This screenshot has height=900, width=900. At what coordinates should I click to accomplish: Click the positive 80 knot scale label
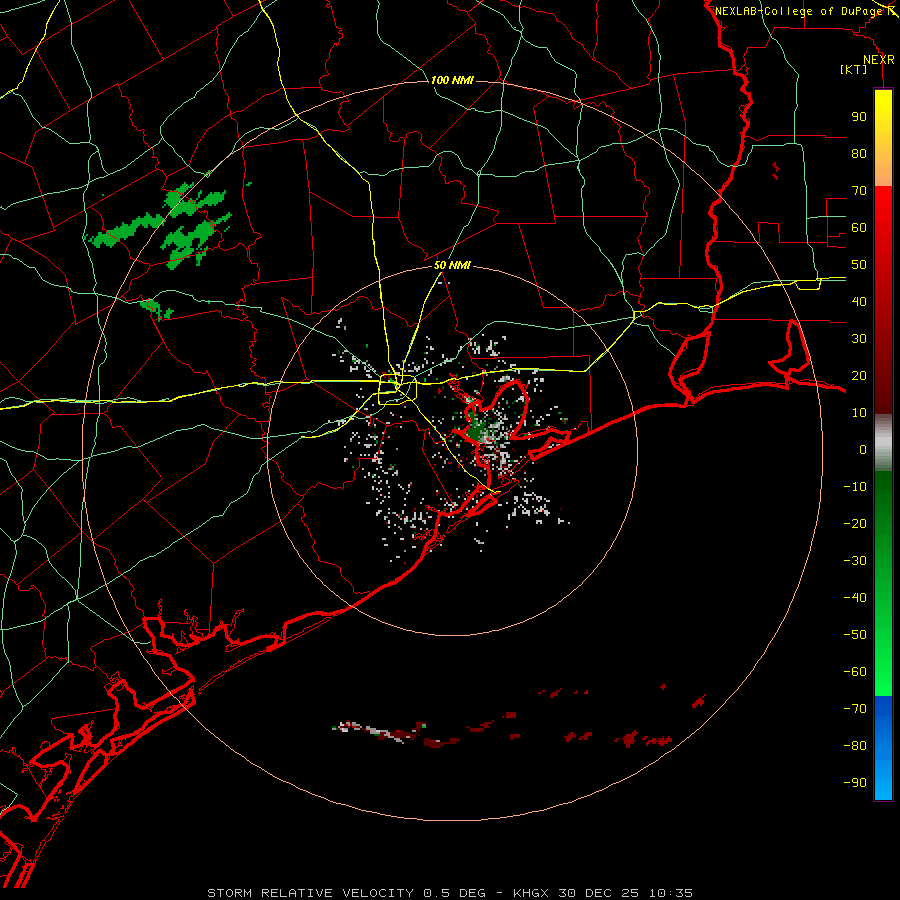tap(859, 153)
